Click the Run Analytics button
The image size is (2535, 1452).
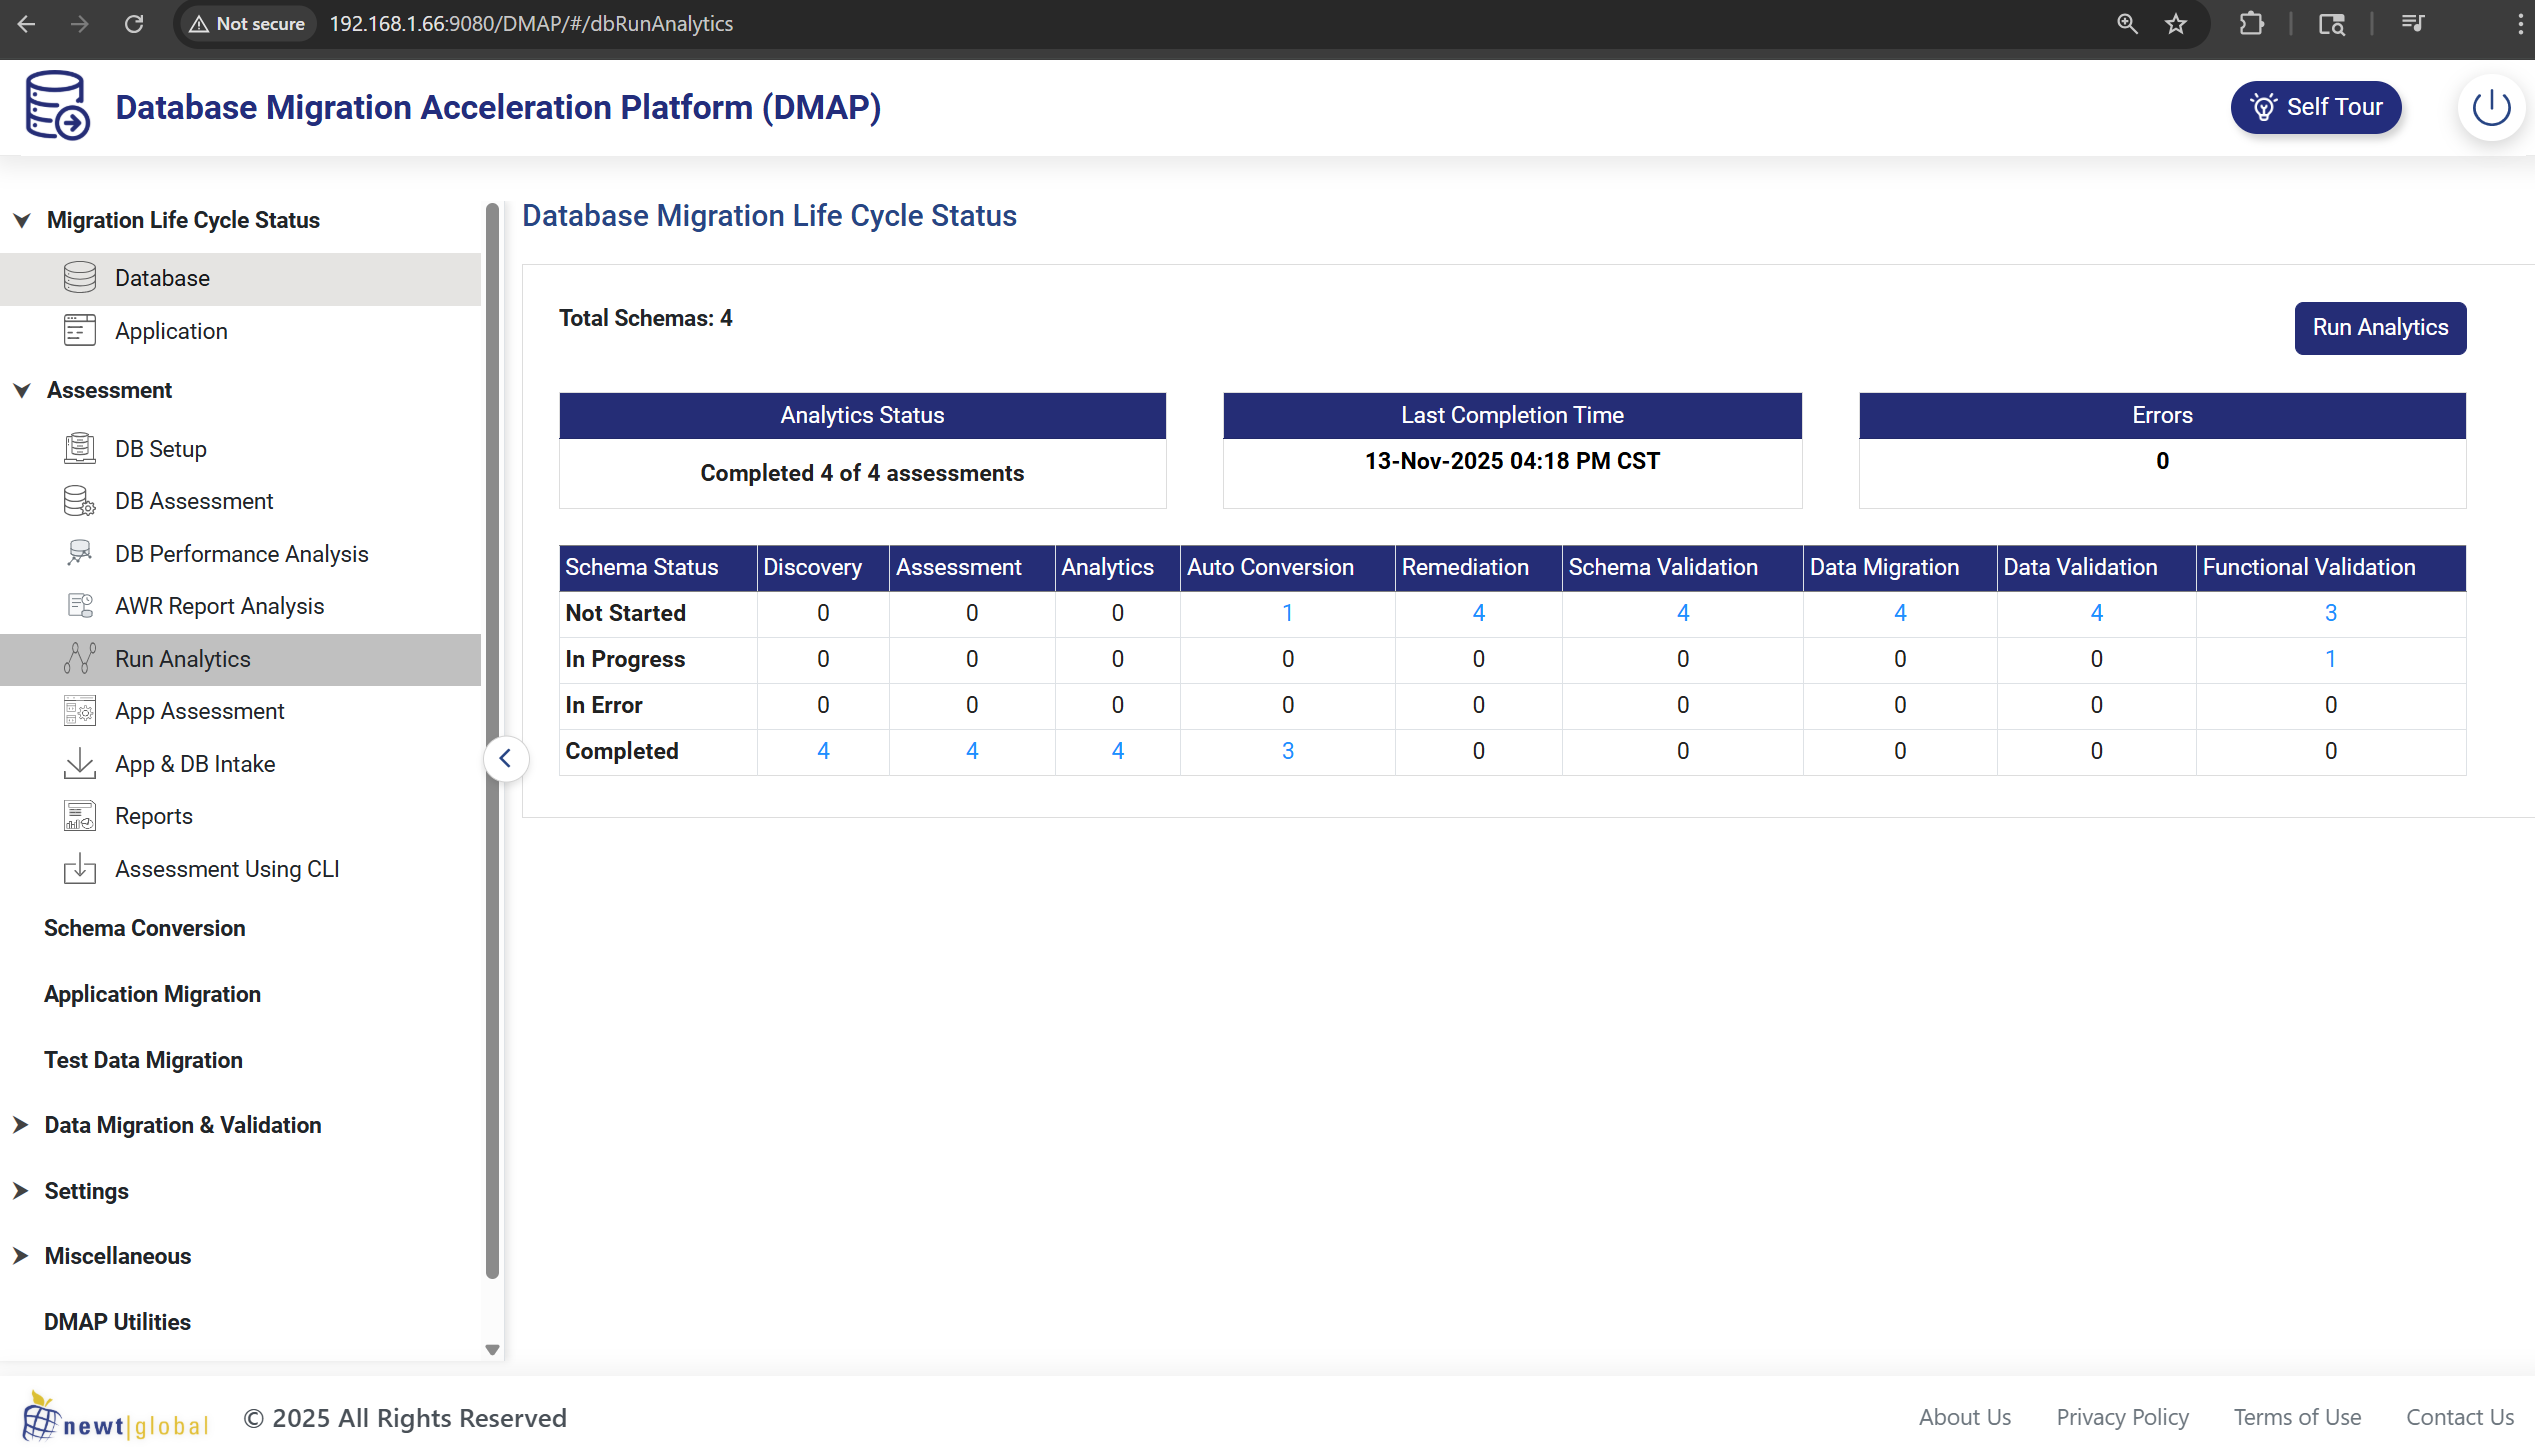2379,328
